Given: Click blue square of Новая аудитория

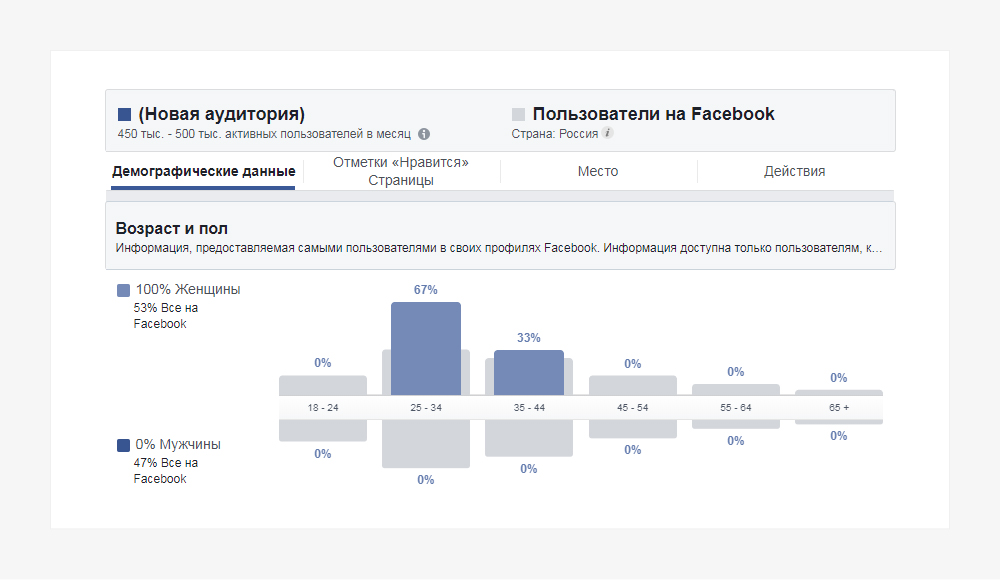Looking at the screenshot, I should (x=124, y=114).
